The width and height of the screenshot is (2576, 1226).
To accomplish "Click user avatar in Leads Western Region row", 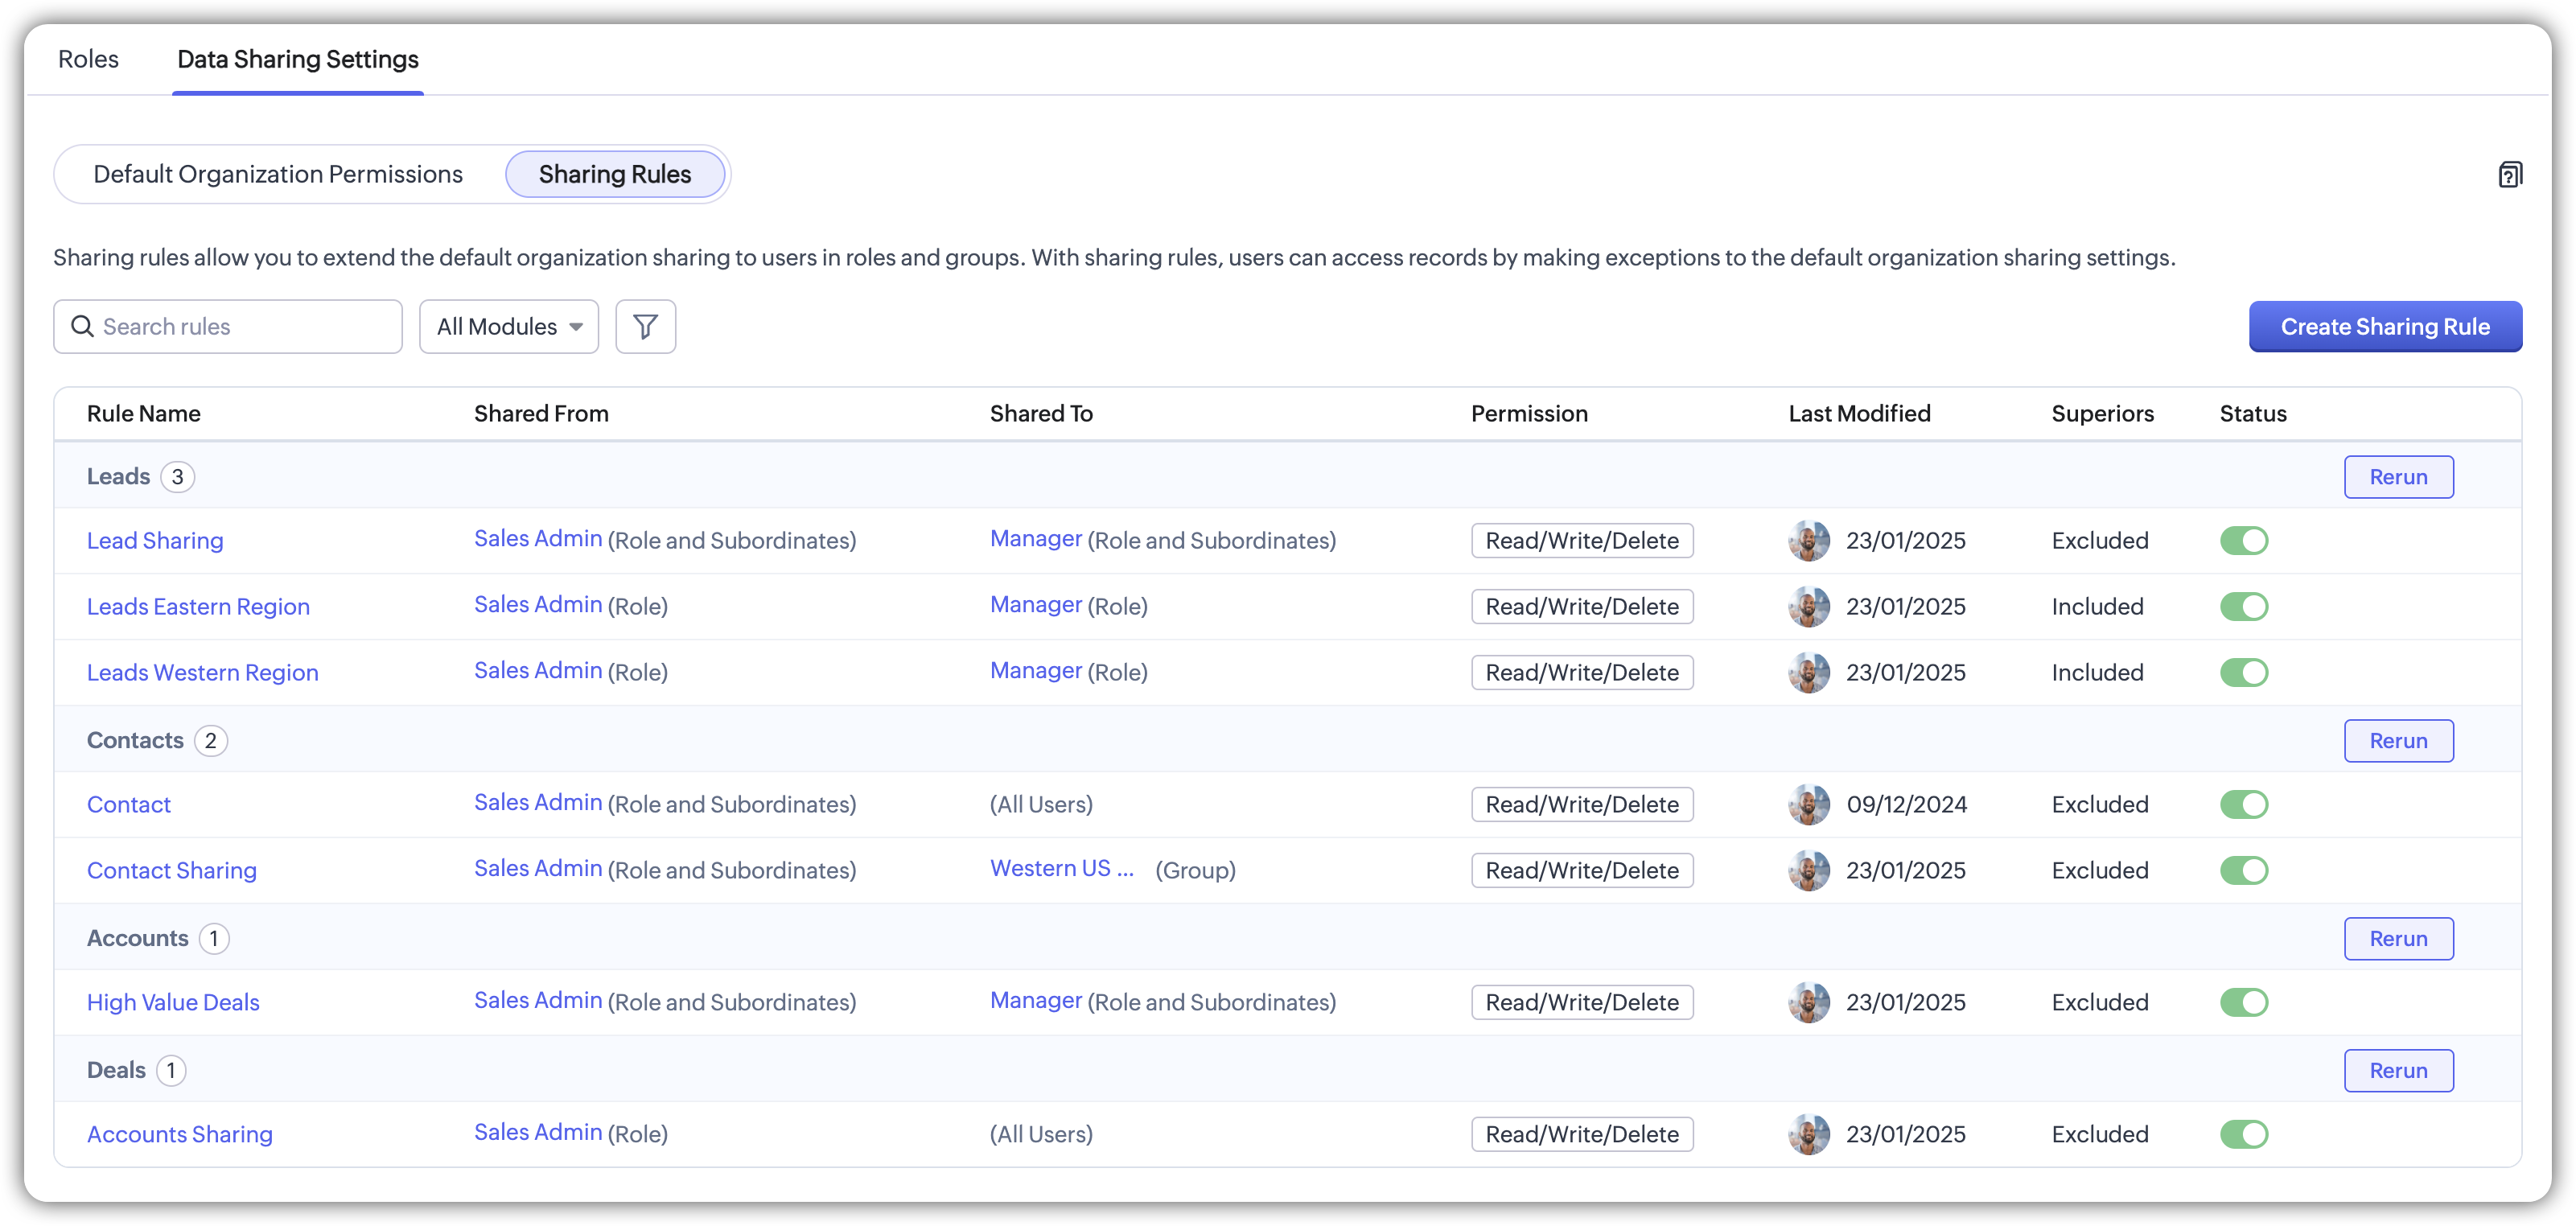I will pyautogui.click(x=1808, y=673).
